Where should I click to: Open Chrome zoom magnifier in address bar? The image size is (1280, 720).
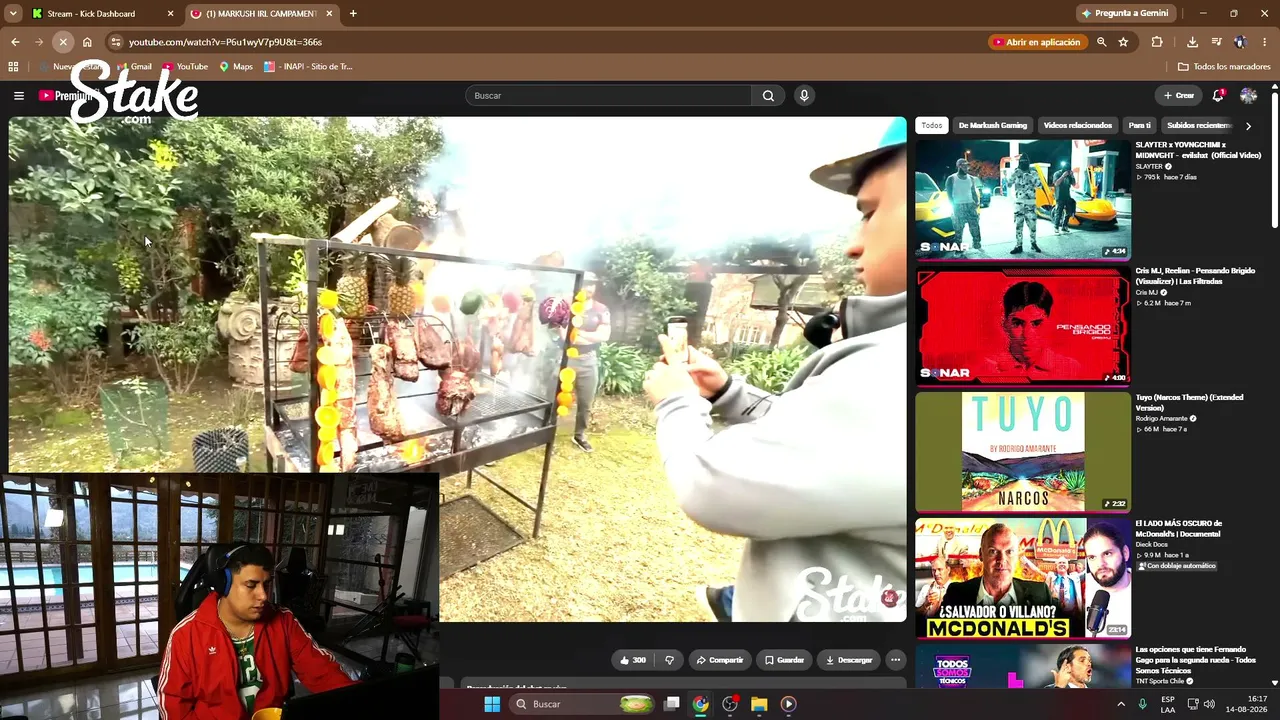(x=1101, y=42)
